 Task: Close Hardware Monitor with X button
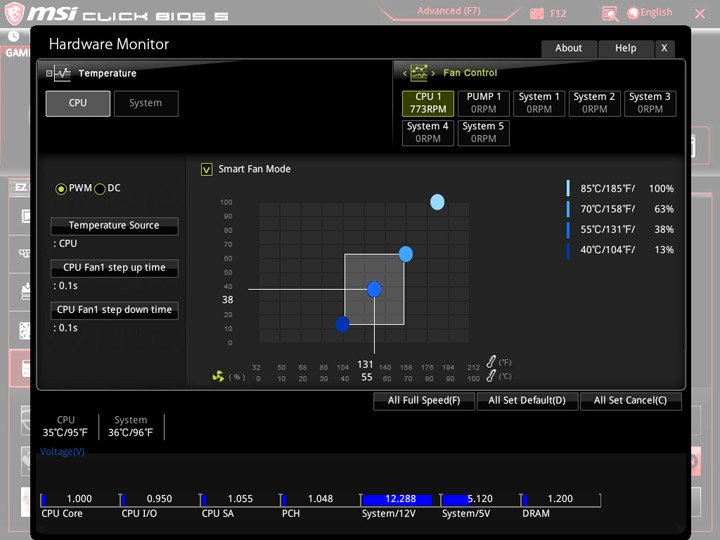coord(664,48)
